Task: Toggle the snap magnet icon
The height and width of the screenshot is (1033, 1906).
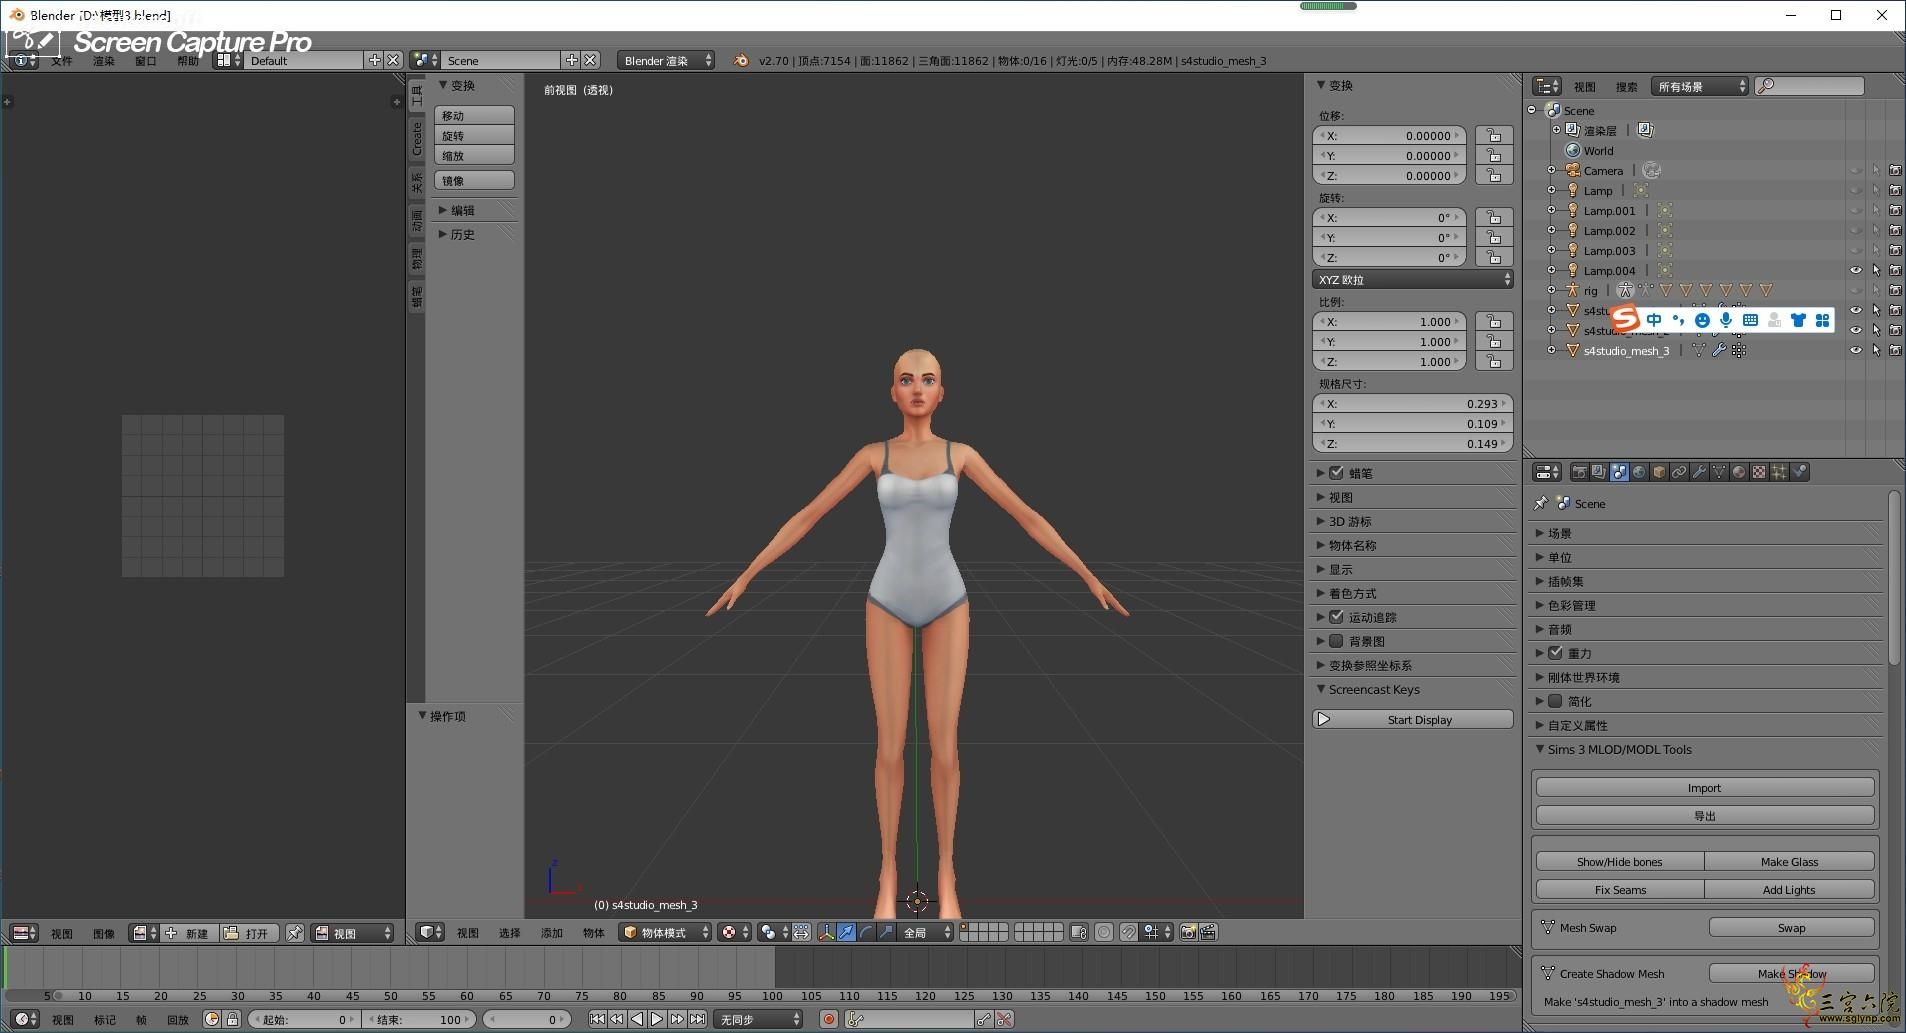Action: tap(1129, 932)
